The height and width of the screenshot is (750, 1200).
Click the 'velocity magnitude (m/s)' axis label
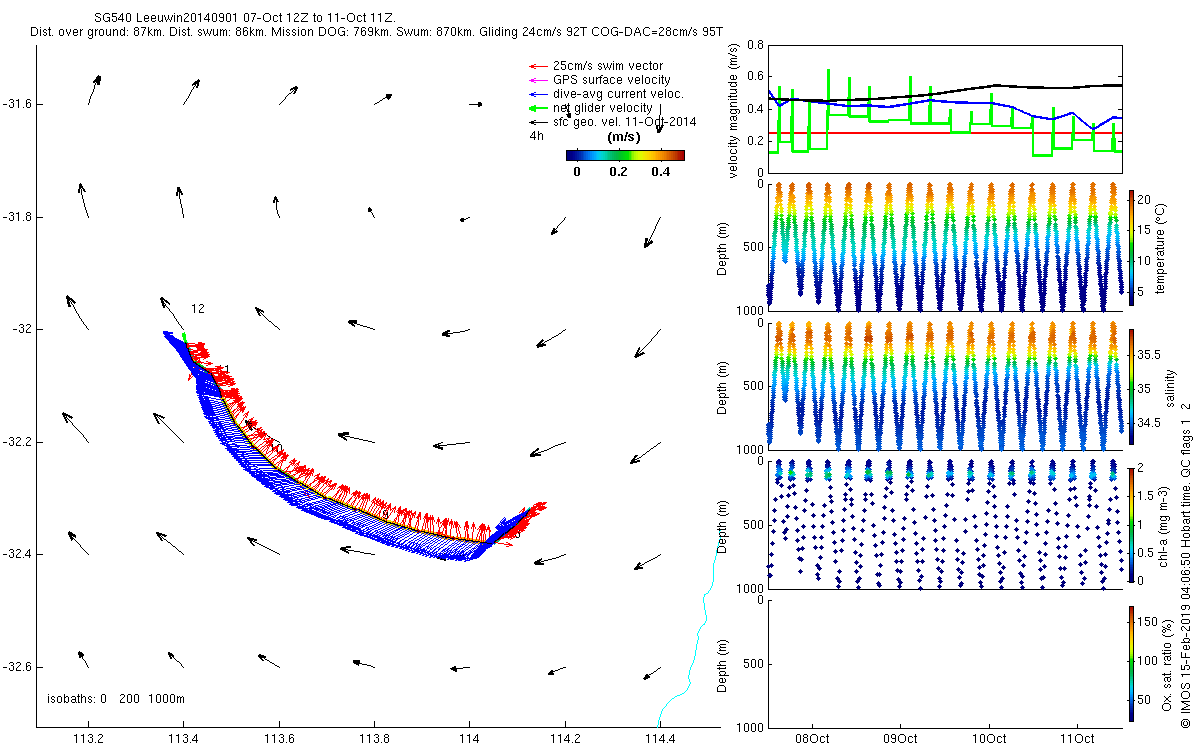coord(735,110)
